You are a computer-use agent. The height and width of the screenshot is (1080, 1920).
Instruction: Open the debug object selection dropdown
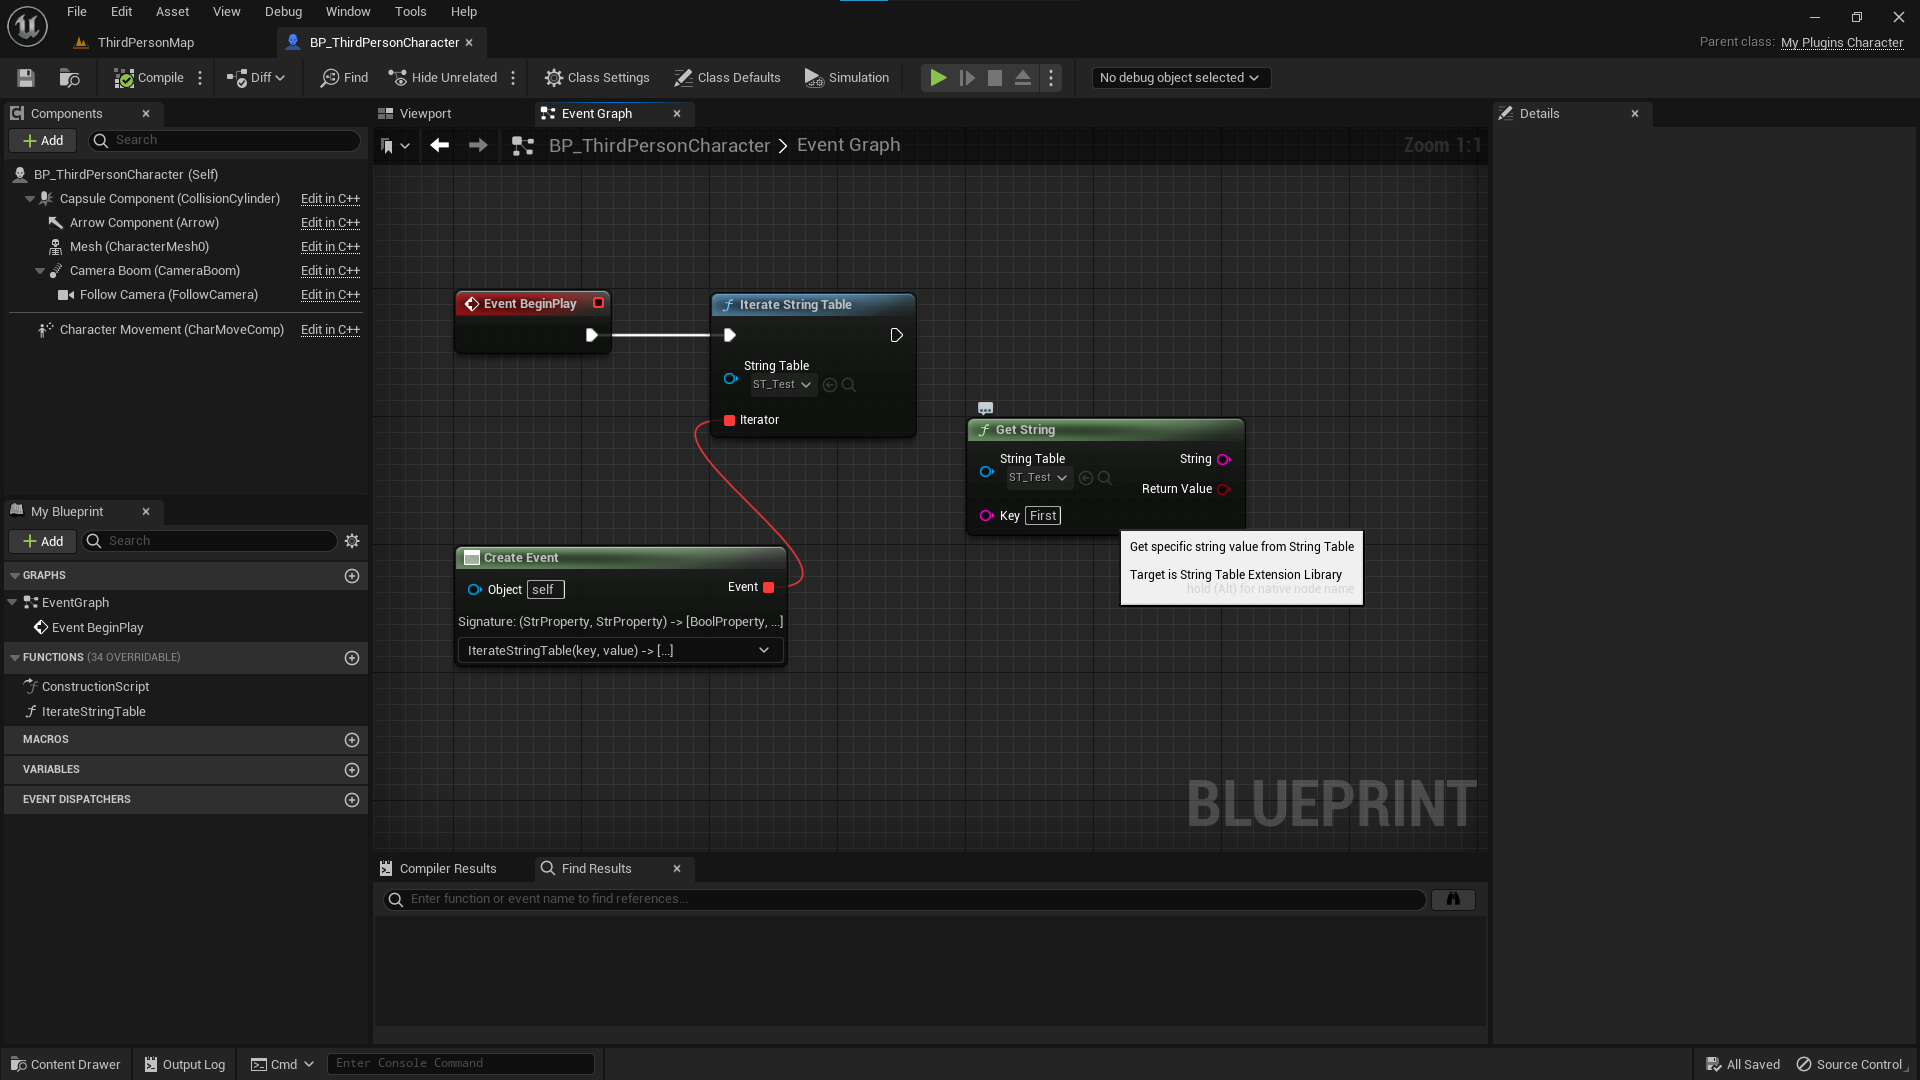[1180, 78]
